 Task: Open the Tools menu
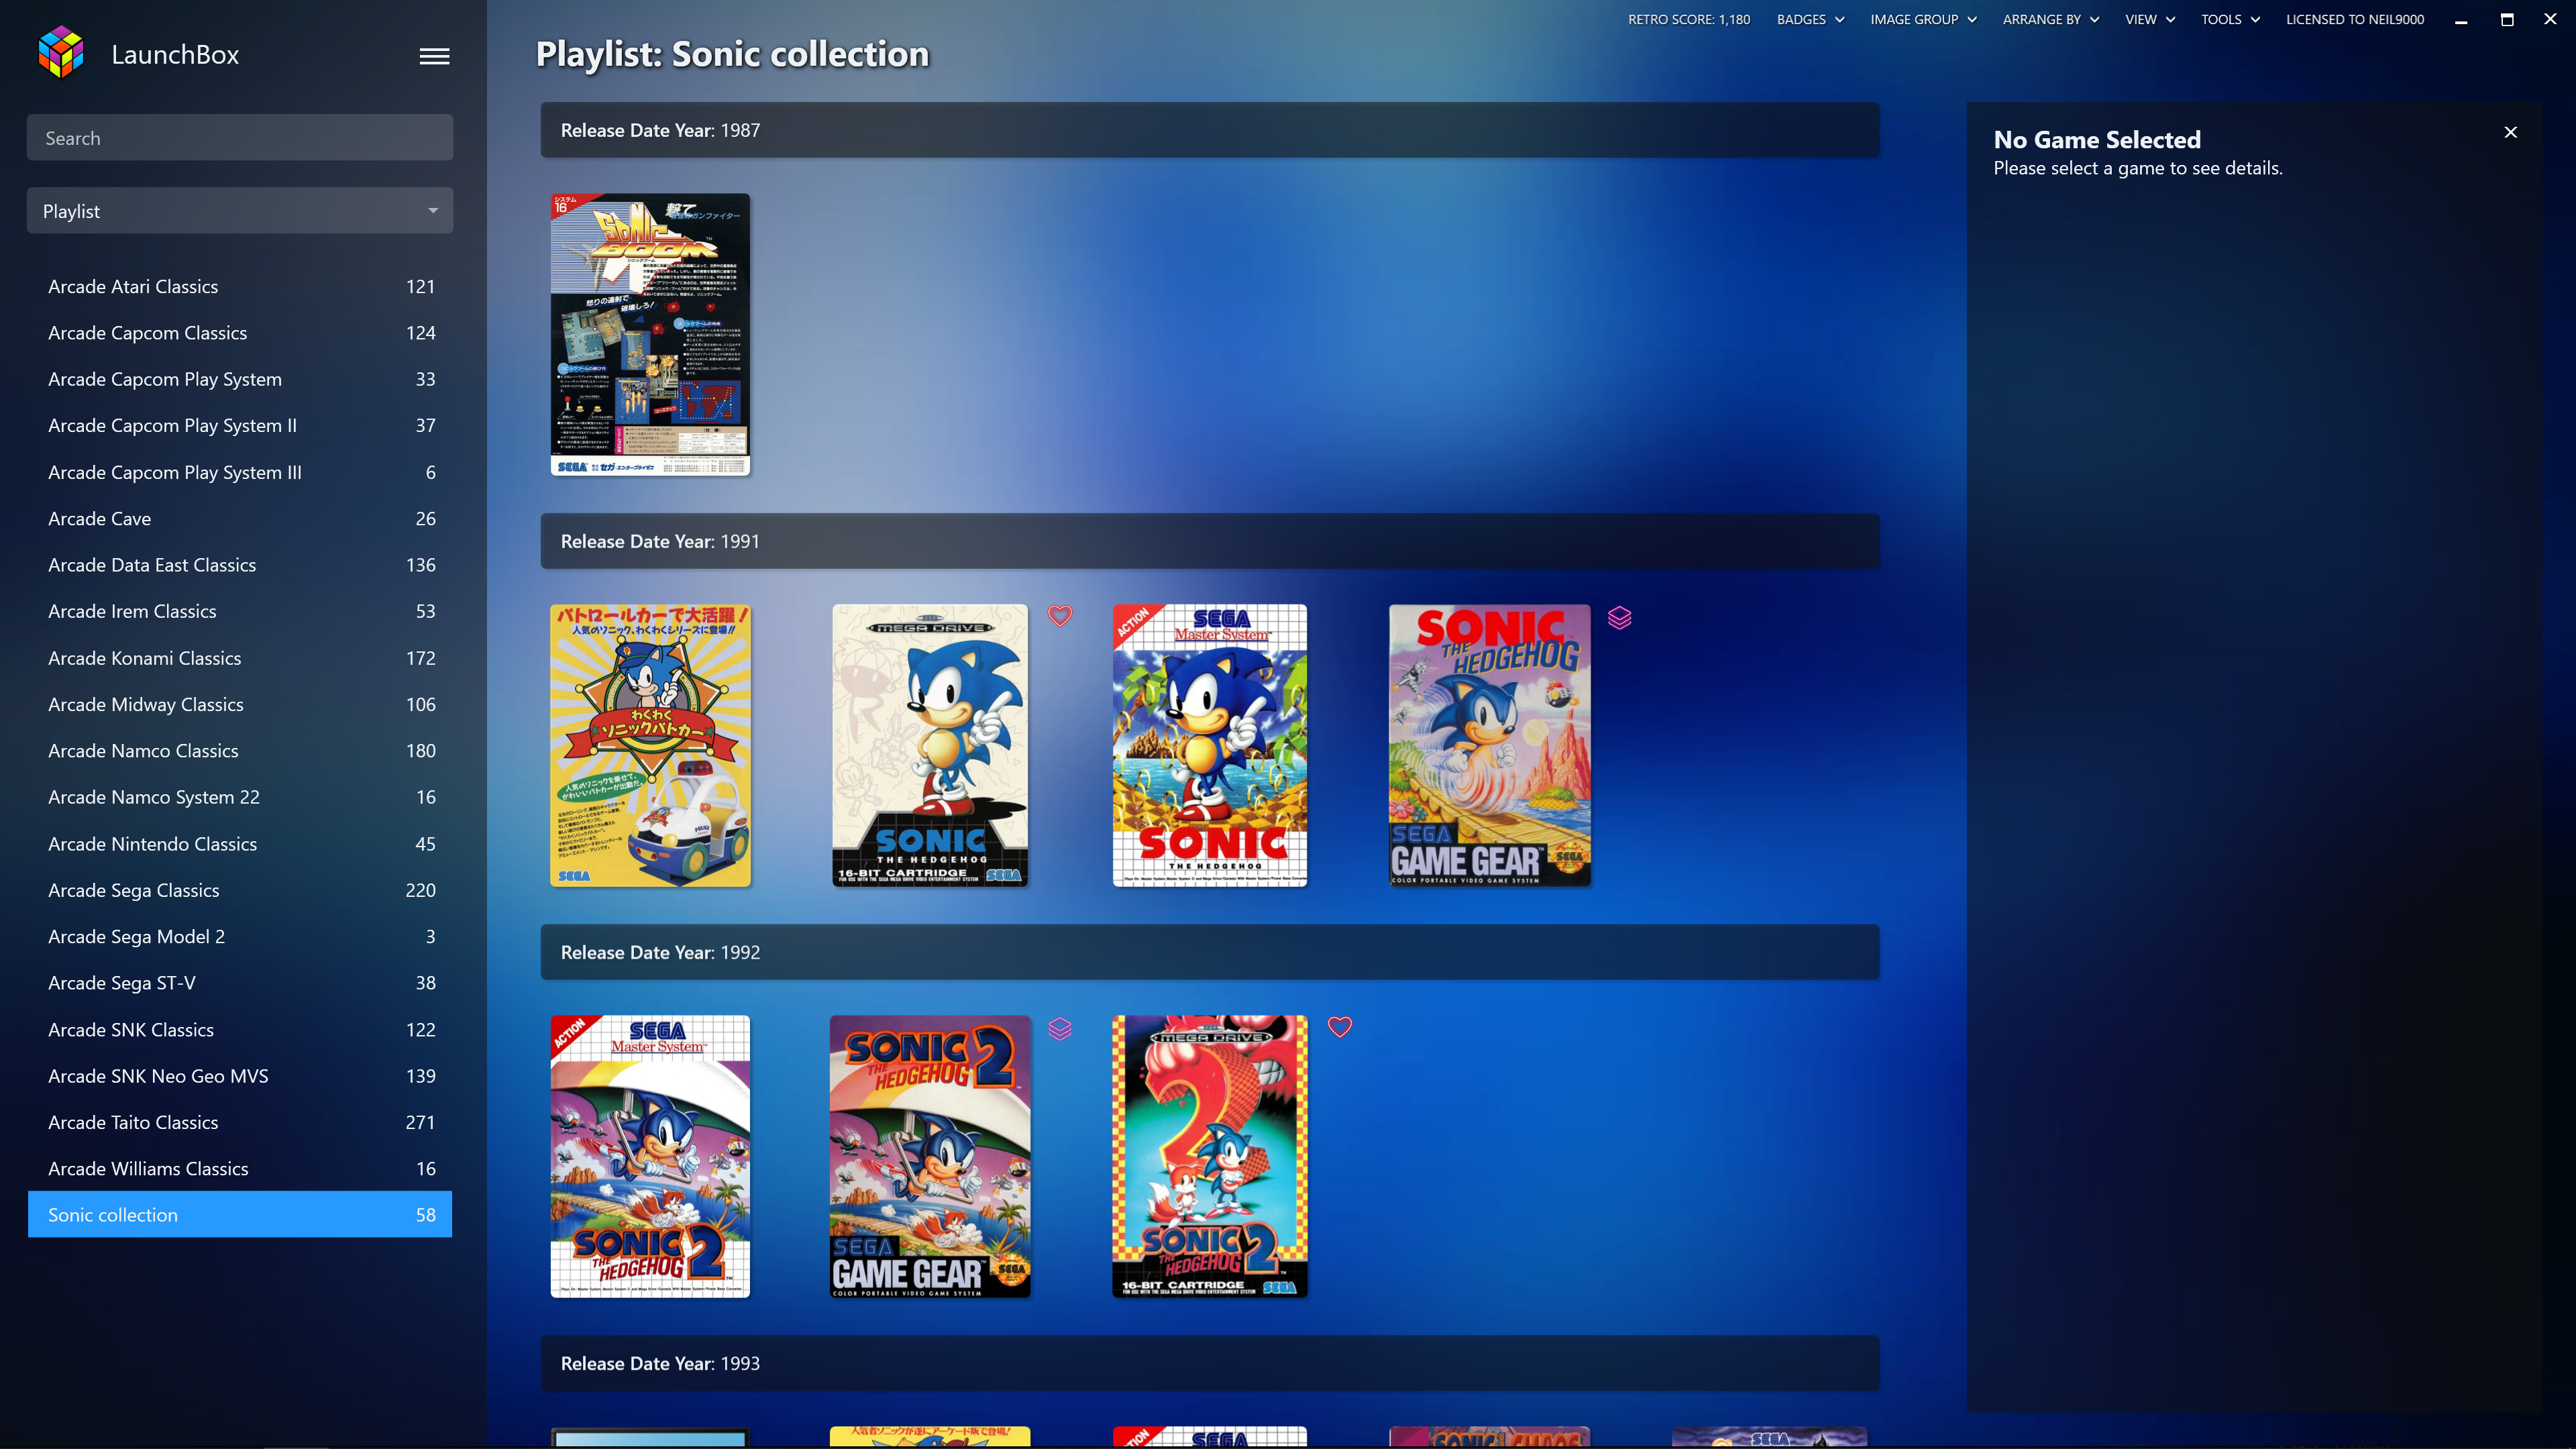[2230, 19]
